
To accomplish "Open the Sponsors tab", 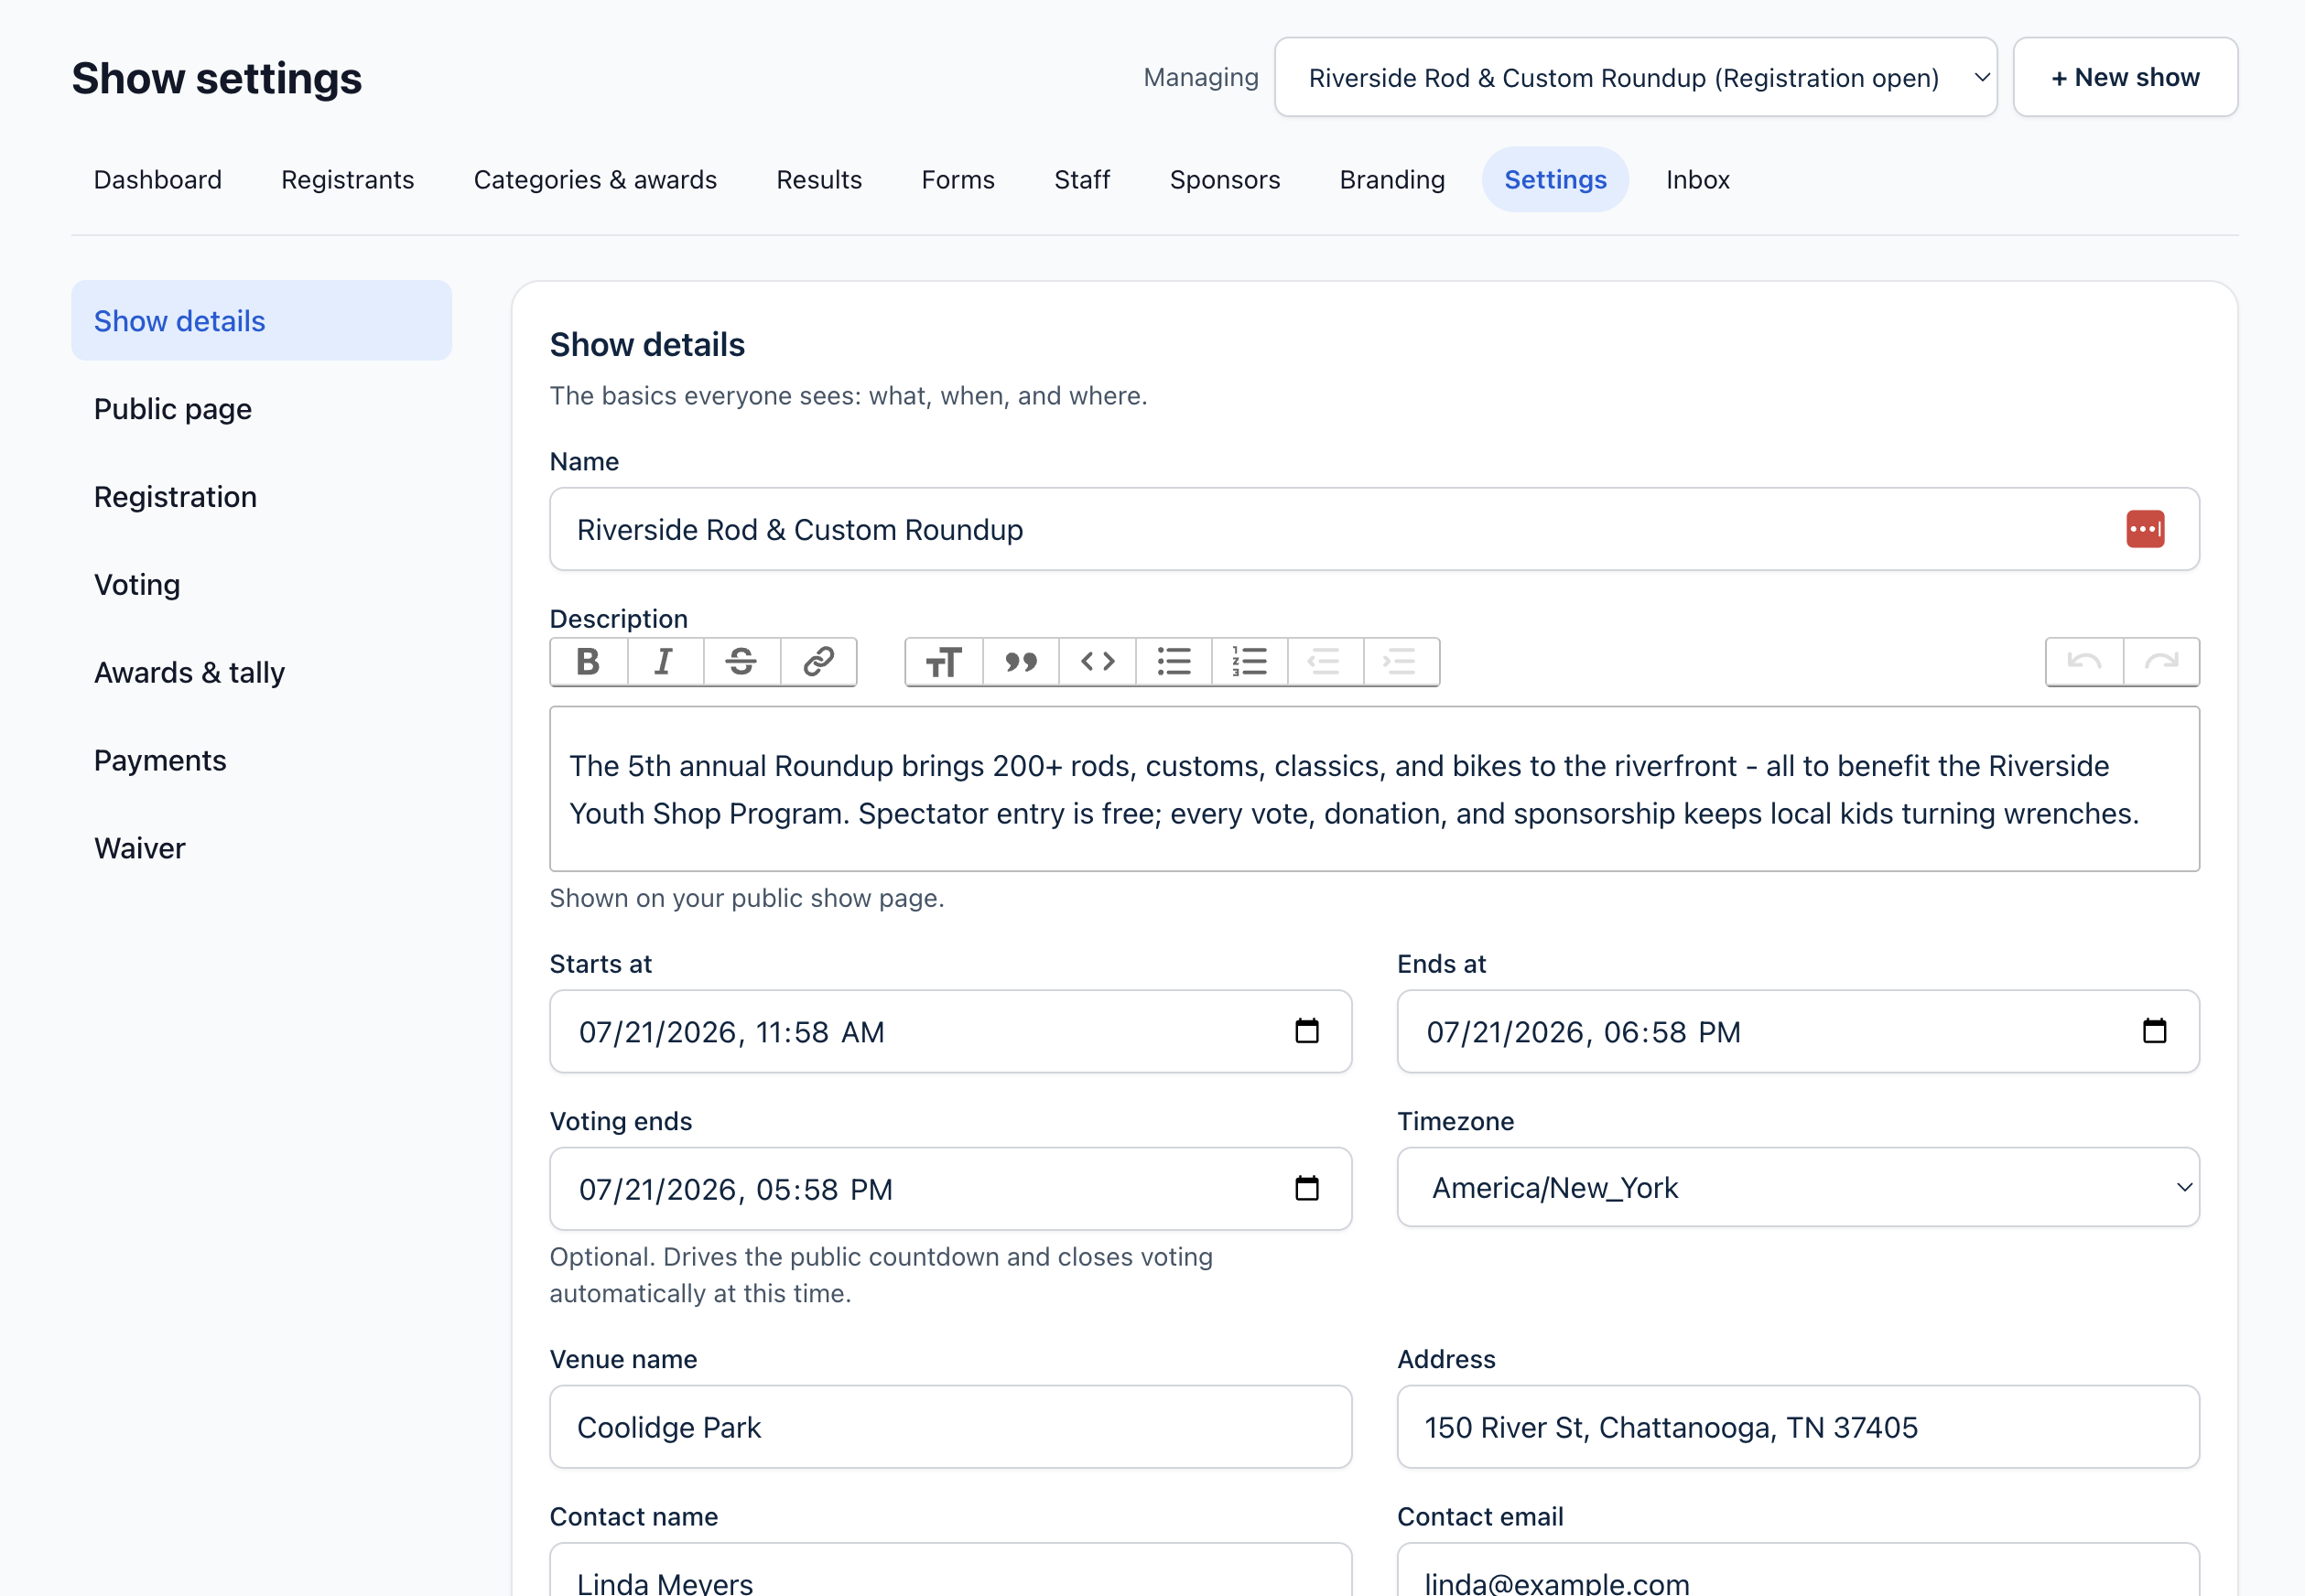I will point(1225,180).
